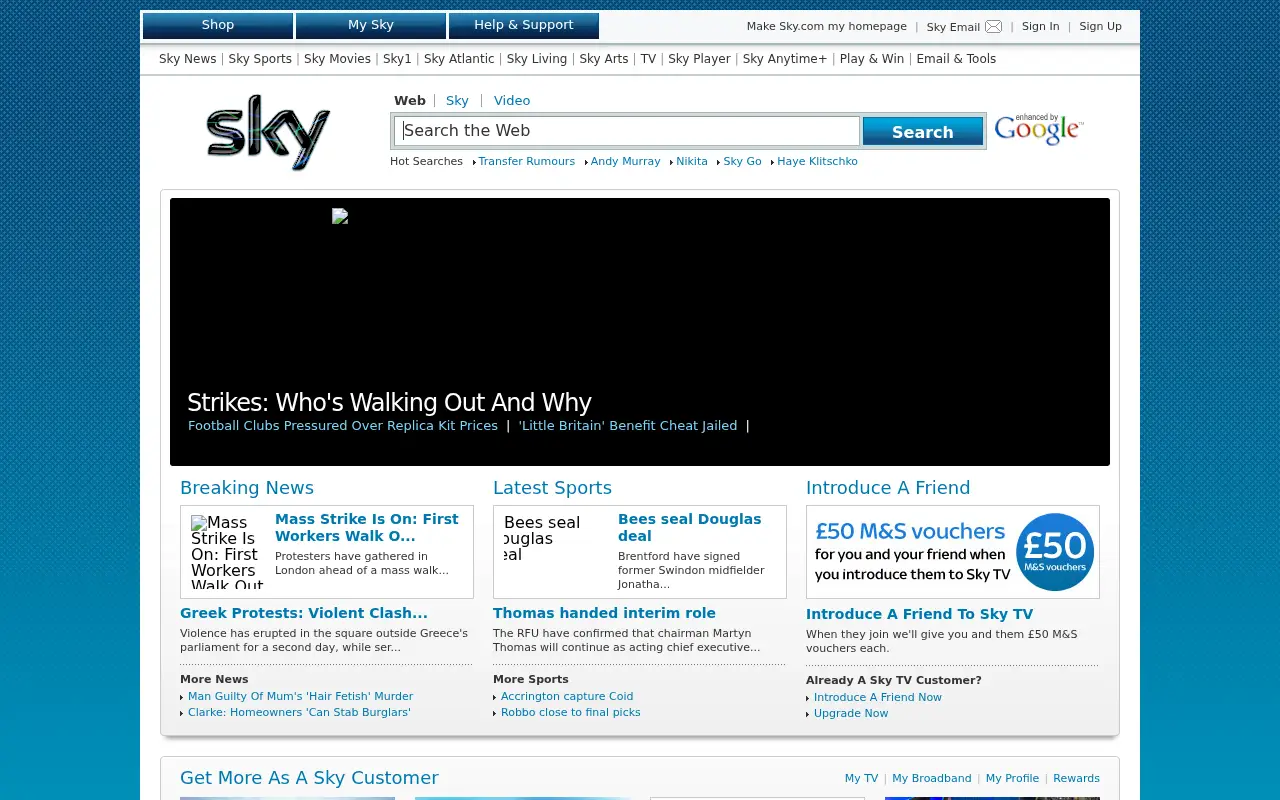
Task: Open the Shop tab
Action: (218, 25)
